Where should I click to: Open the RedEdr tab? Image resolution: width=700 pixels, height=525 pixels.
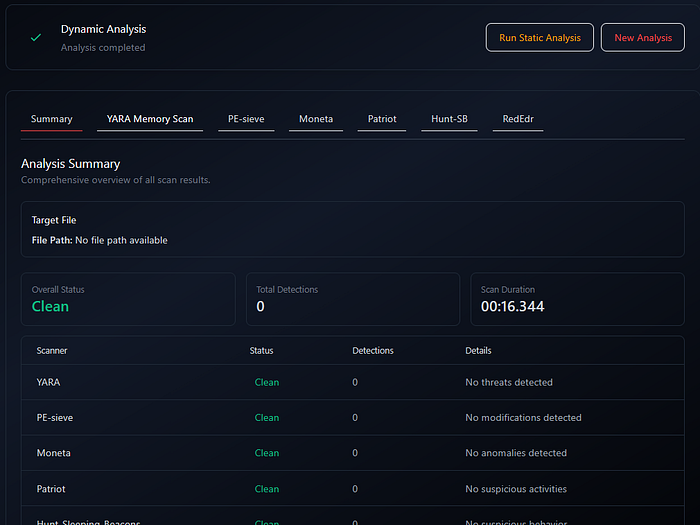tap(518, 119)
